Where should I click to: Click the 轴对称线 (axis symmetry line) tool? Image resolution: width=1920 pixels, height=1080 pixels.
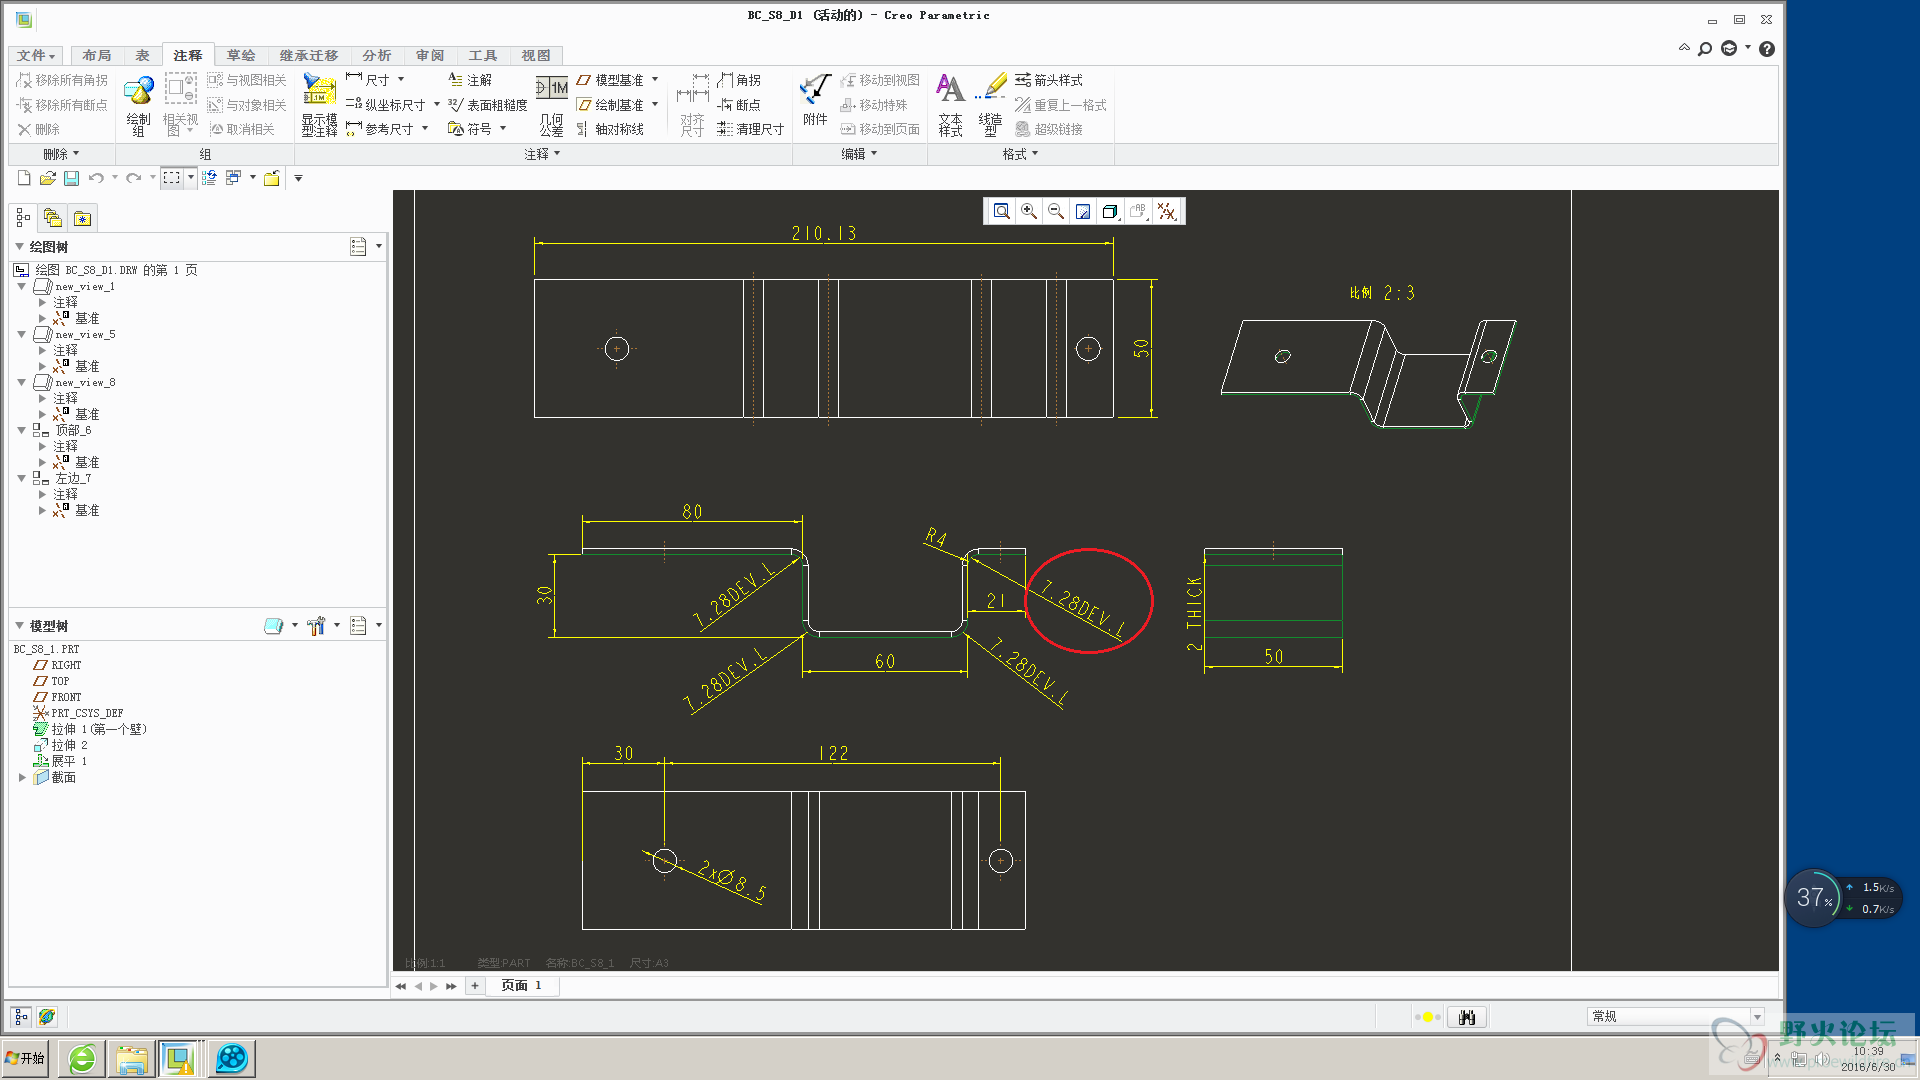[x=610, y=129]
